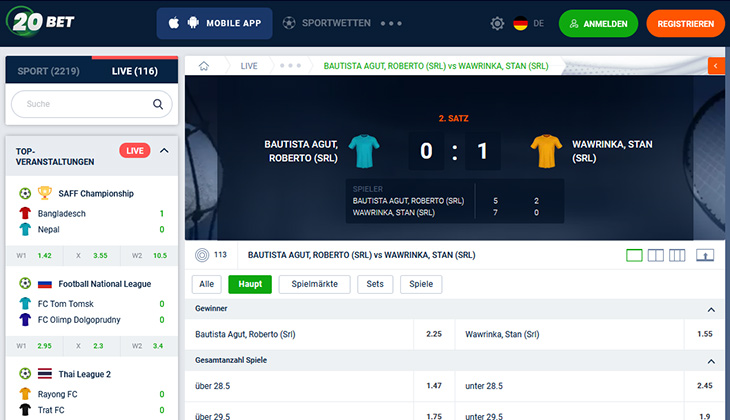Select the Spielmärkte filter
This screenshot has height=420, width=730.
tap(315, 284)
